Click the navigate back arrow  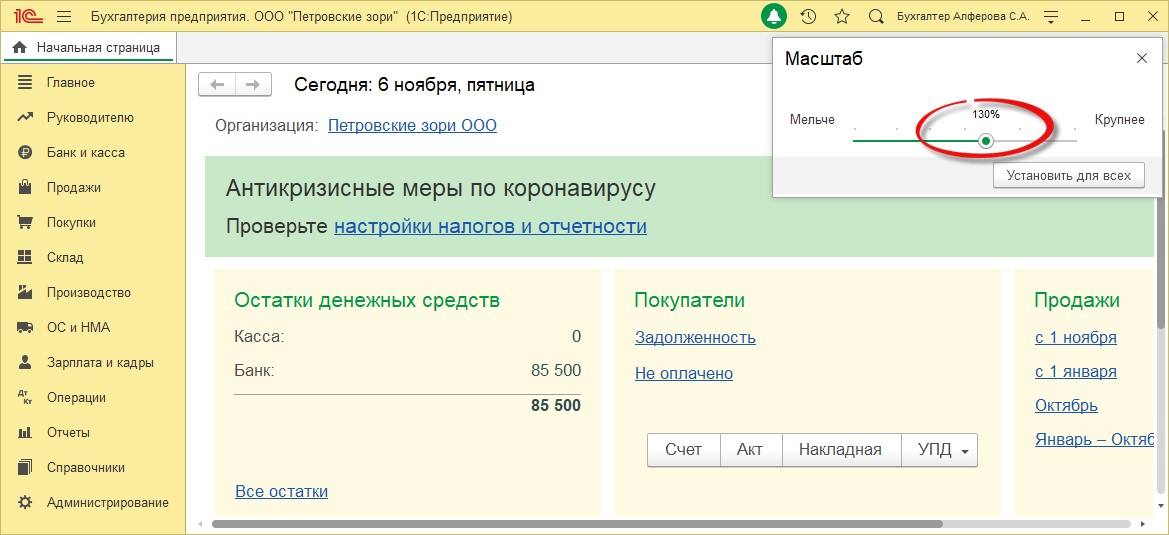(217, 85)
